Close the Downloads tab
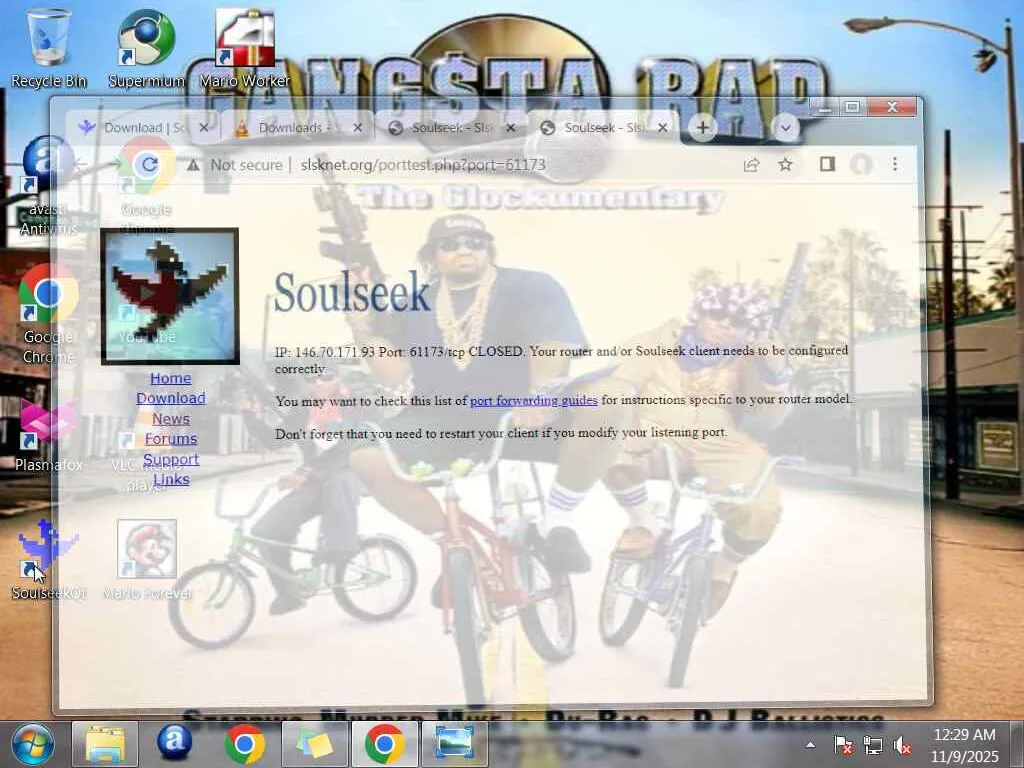The image size is (1024, 768). coord(357,127)
